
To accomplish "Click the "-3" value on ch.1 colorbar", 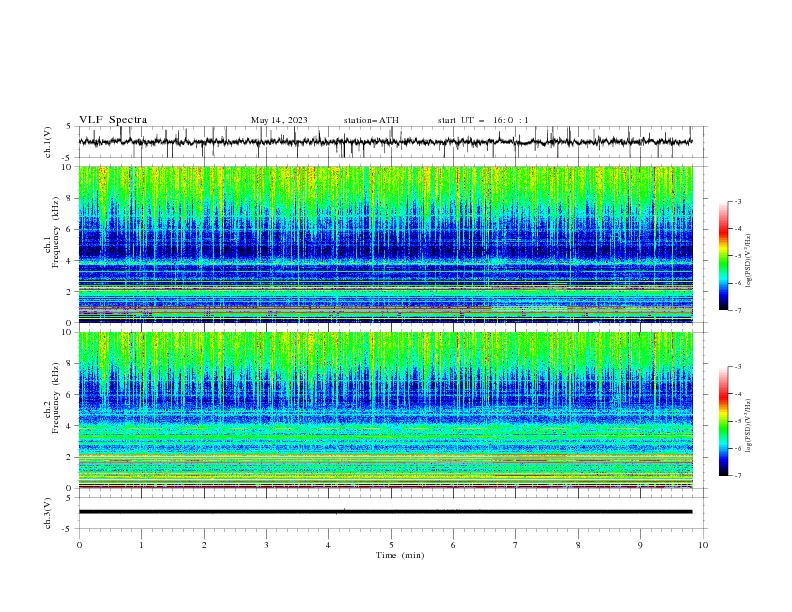I will click(x=738, y=201).
